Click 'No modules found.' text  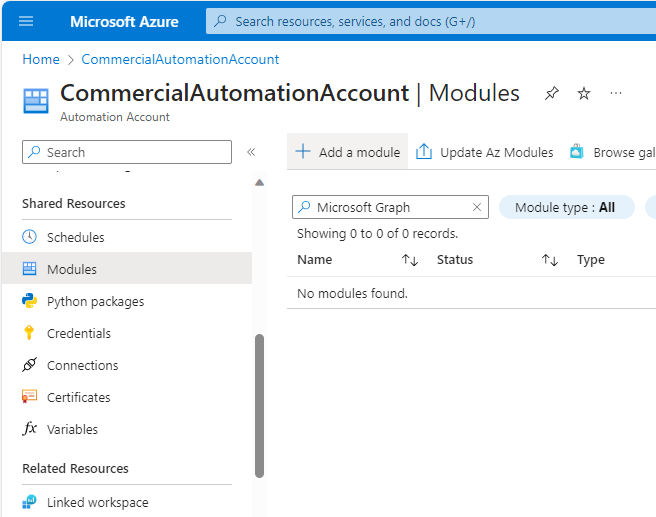click(x=352, y=294)
